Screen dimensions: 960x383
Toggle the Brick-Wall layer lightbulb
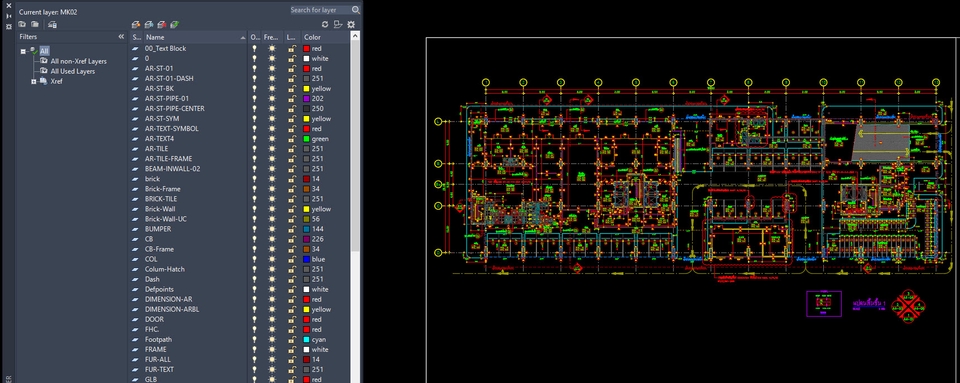click(x=255, y=209)
